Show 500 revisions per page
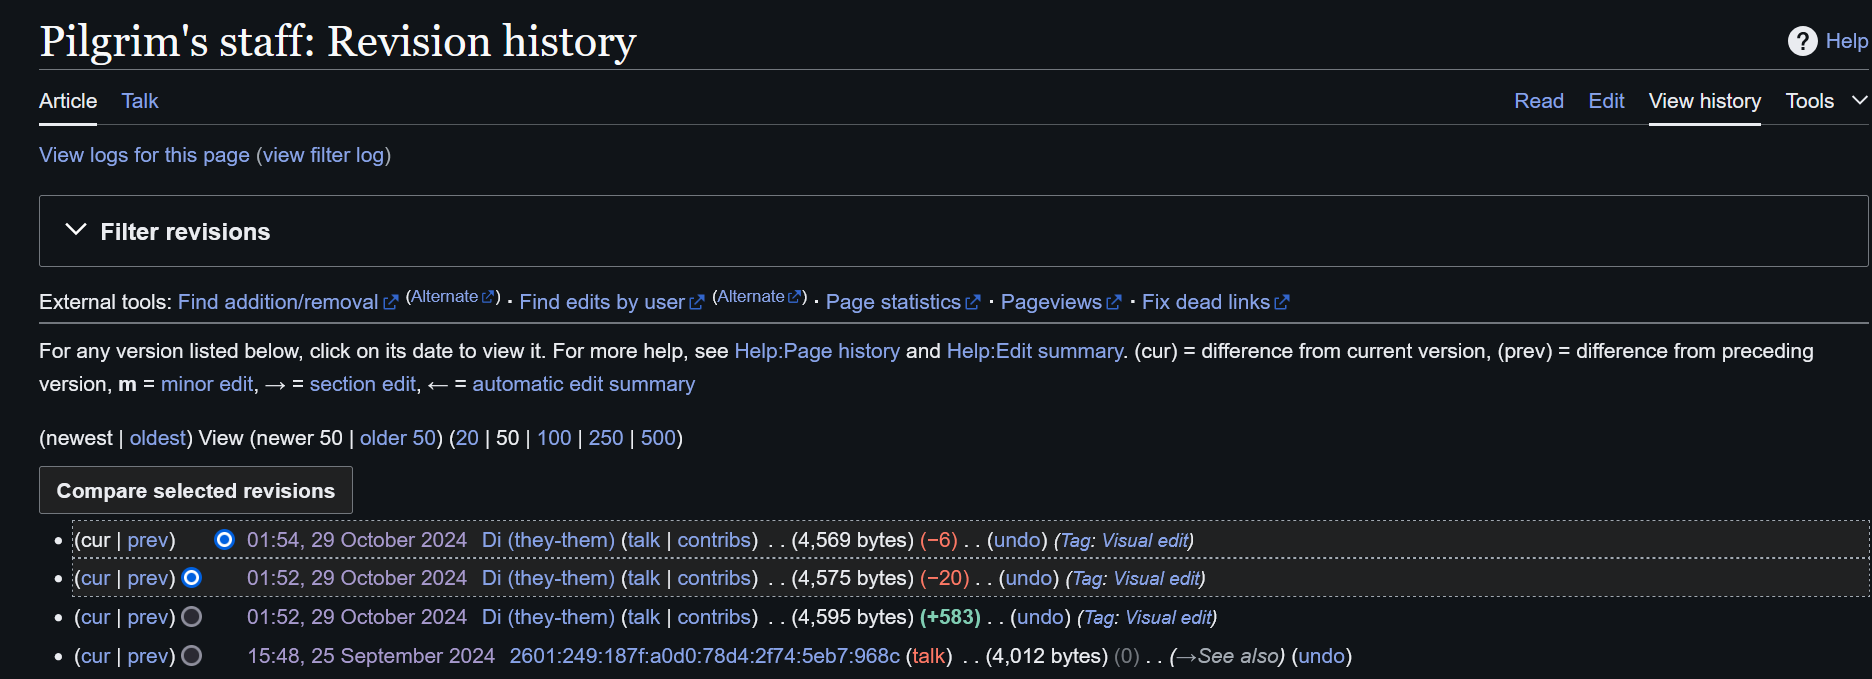1872x679 pixels. coord(658,438)
